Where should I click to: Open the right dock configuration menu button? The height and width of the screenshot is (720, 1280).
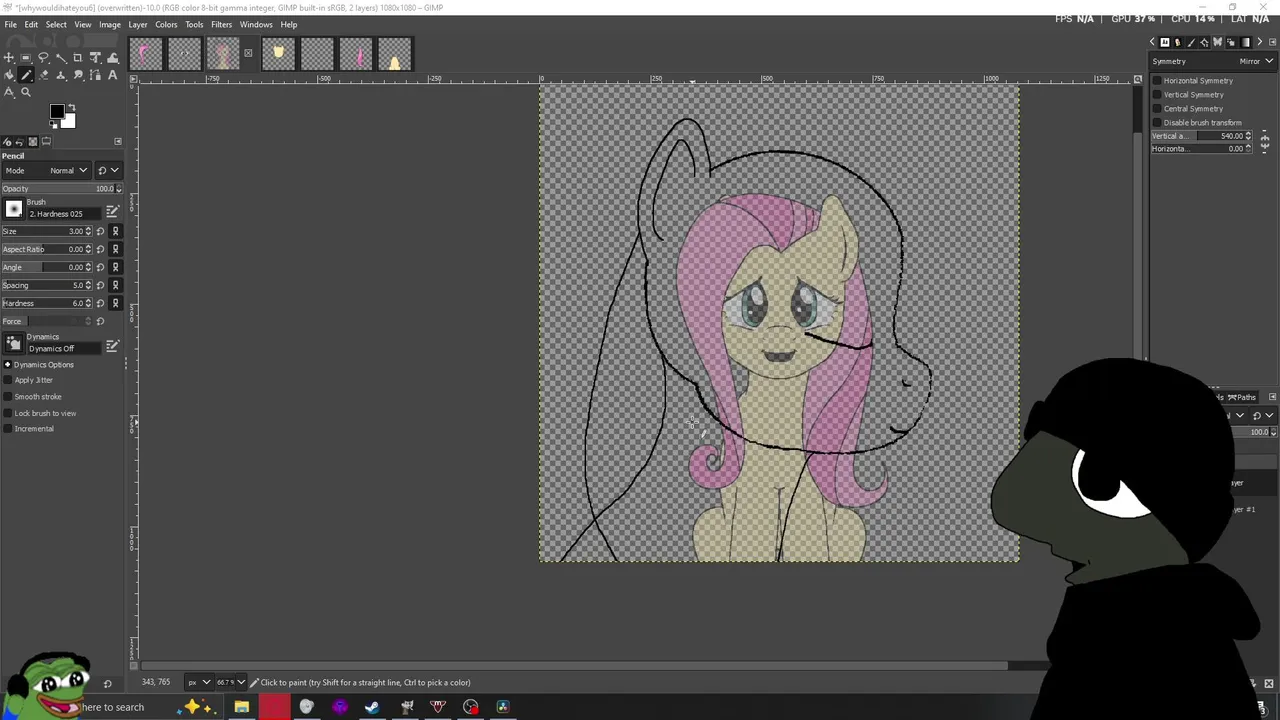pyautogui.click(x=1272, y=42)
